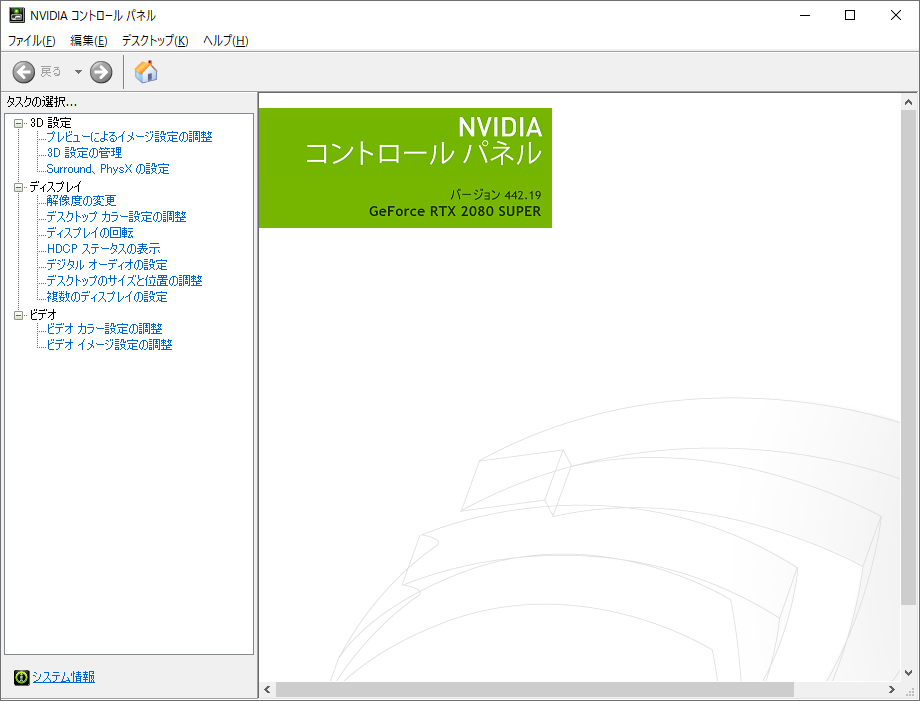This screenshot has height=701, width=920.
Task: Click the NVIDIA app icon in title bar
Action: [x=17, y=15]
